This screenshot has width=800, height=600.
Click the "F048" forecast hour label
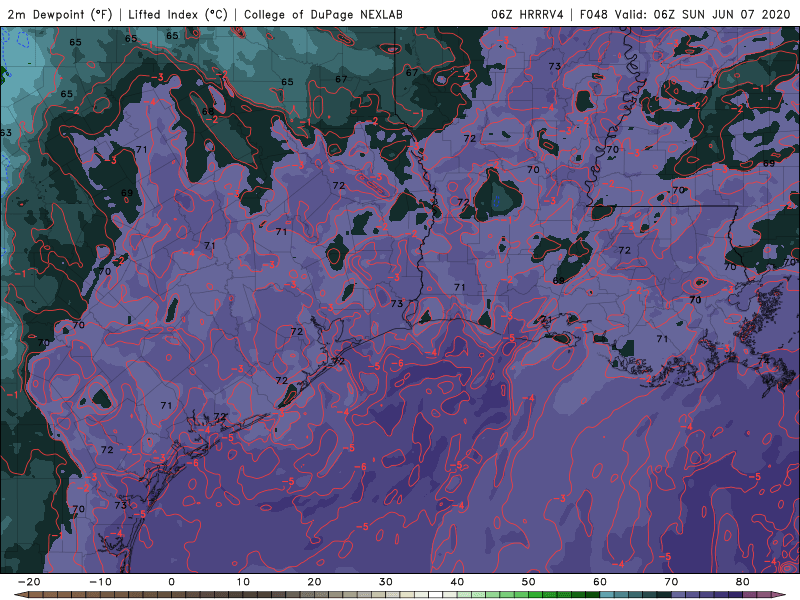(594, 14)
